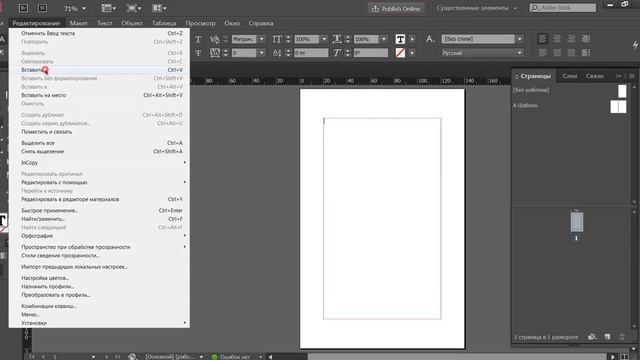Open the Существенные элементы workspace switcher
The width and height of the screenshot is (640, 360).
[x=476, y=8]
